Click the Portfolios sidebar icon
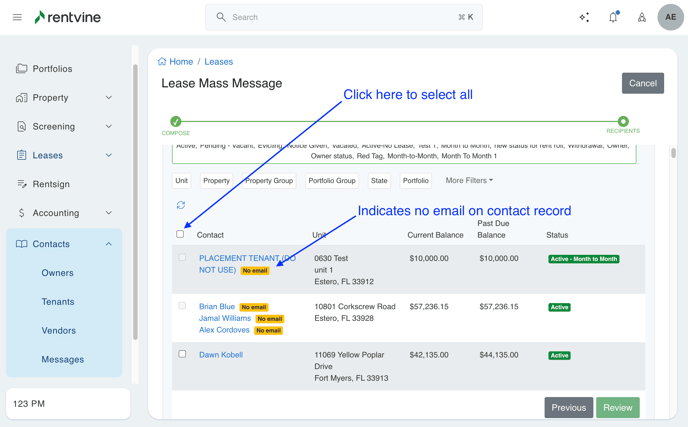688x427 pixels. tap(22, 69)
